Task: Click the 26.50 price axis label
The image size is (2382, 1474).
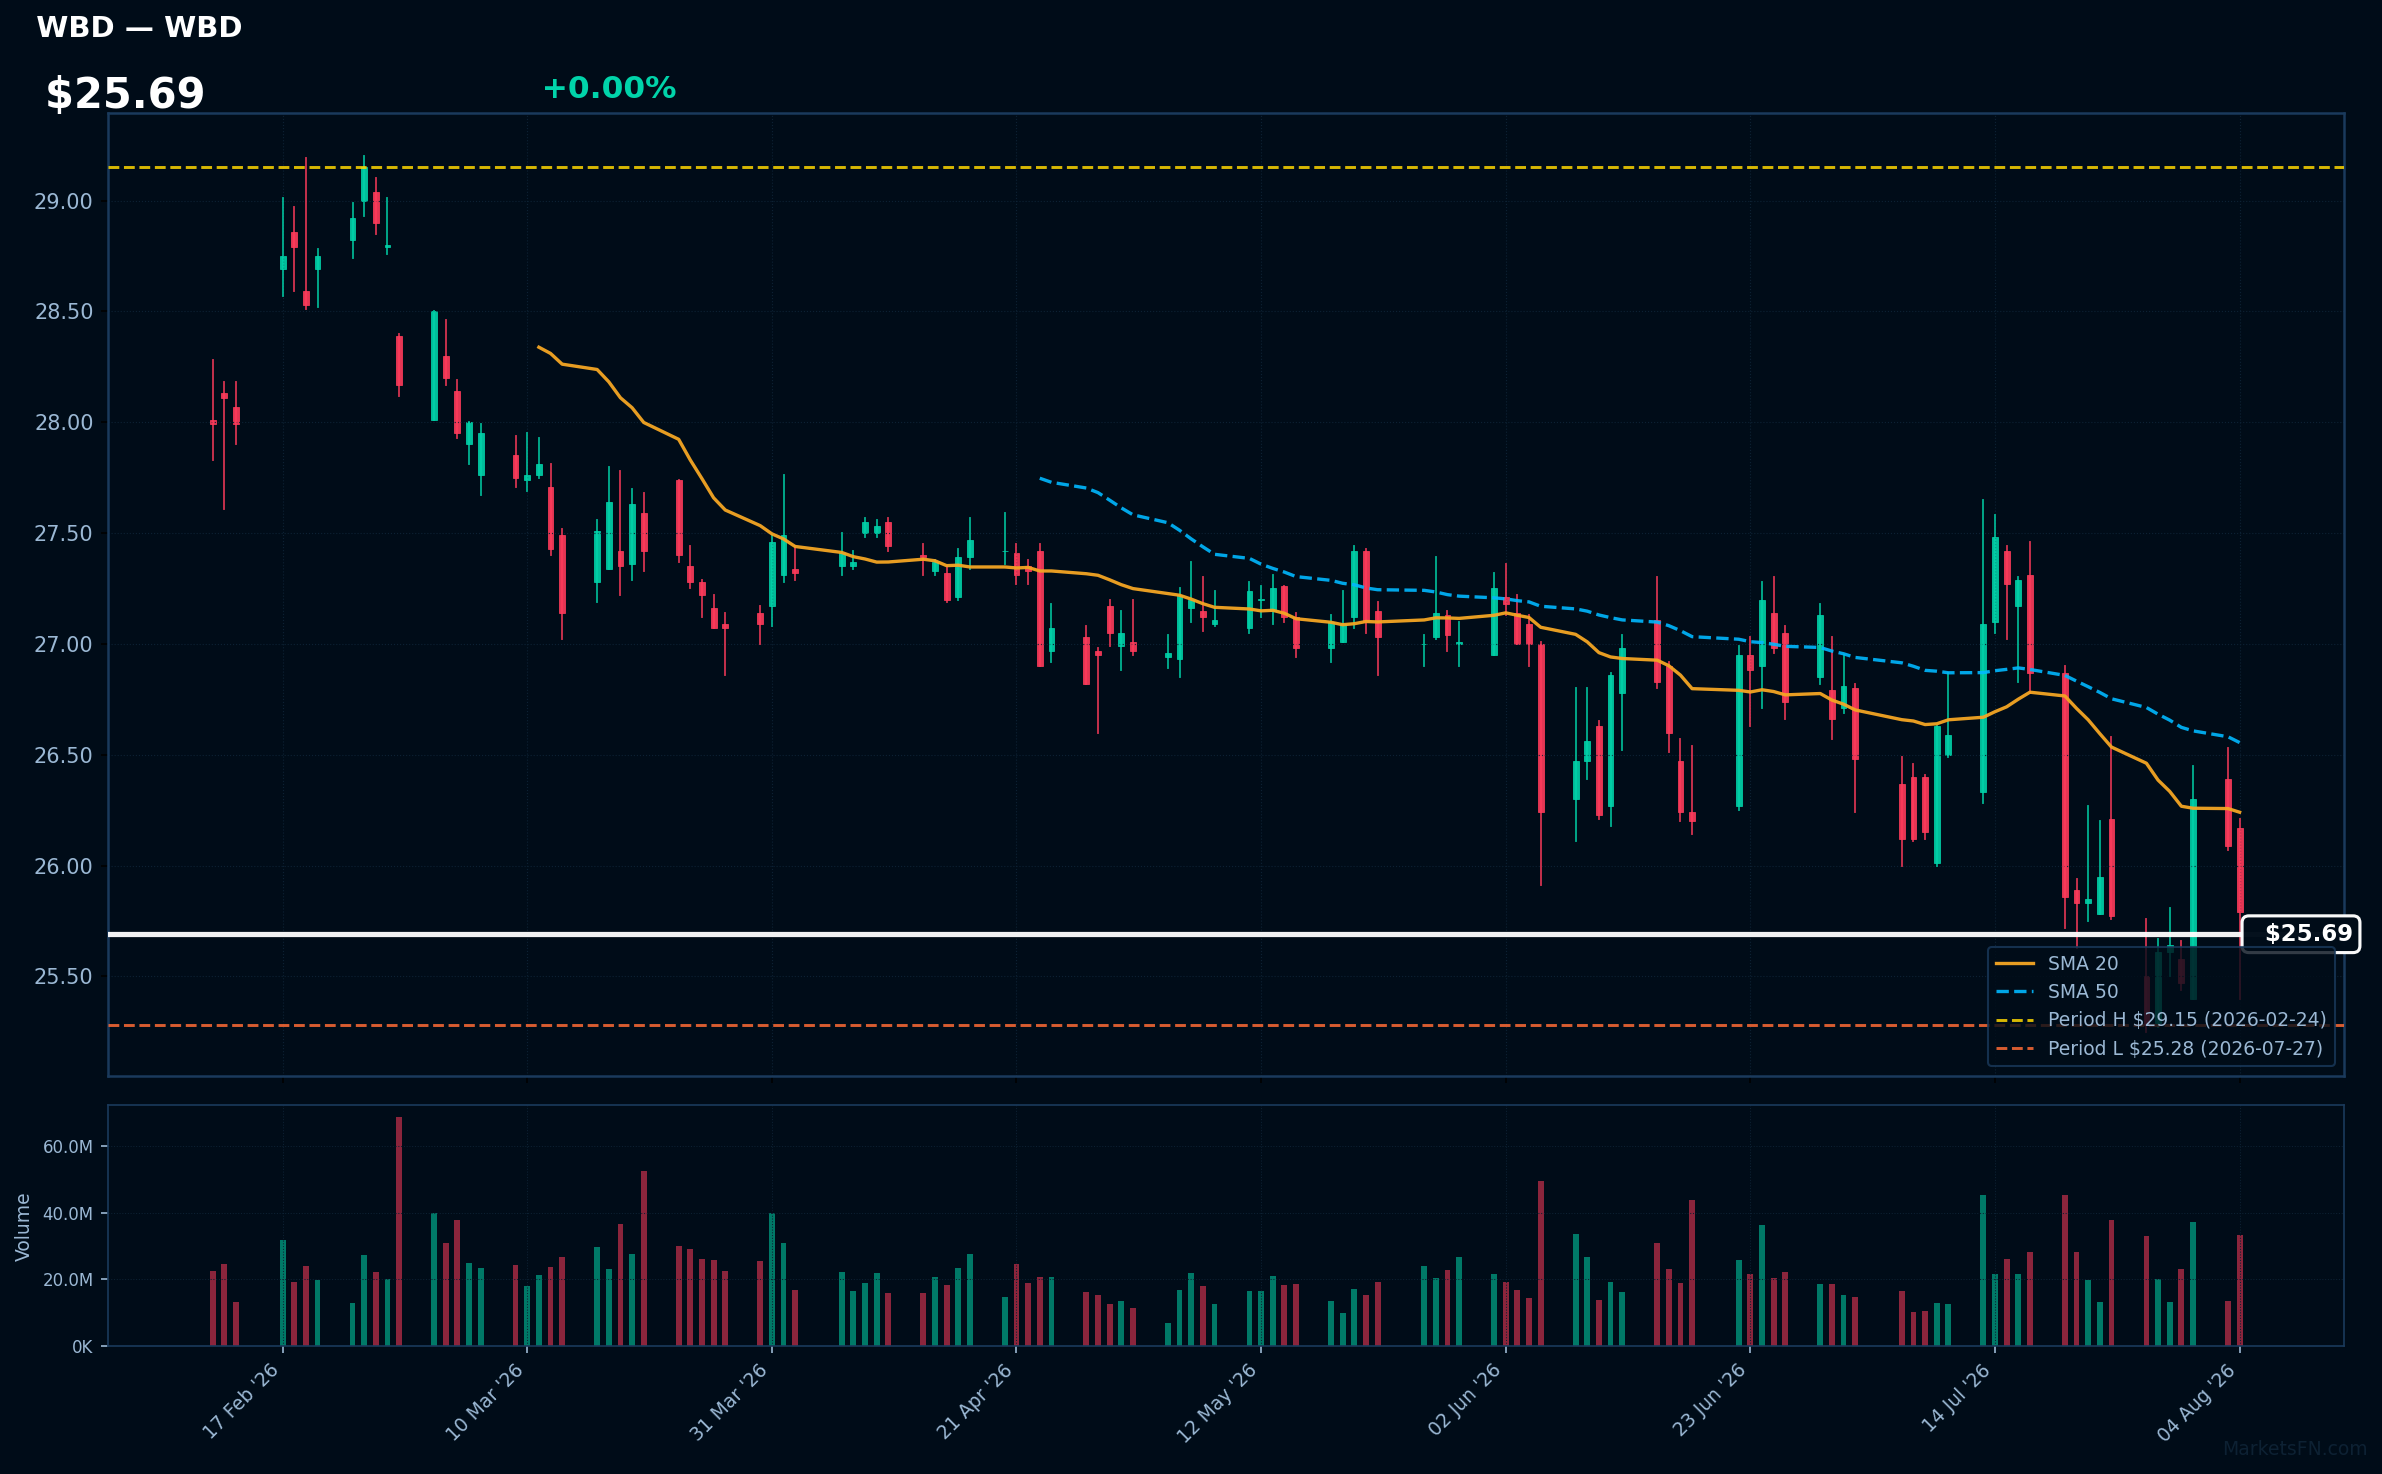Action: pyautogui.click(x=63, y=756)
